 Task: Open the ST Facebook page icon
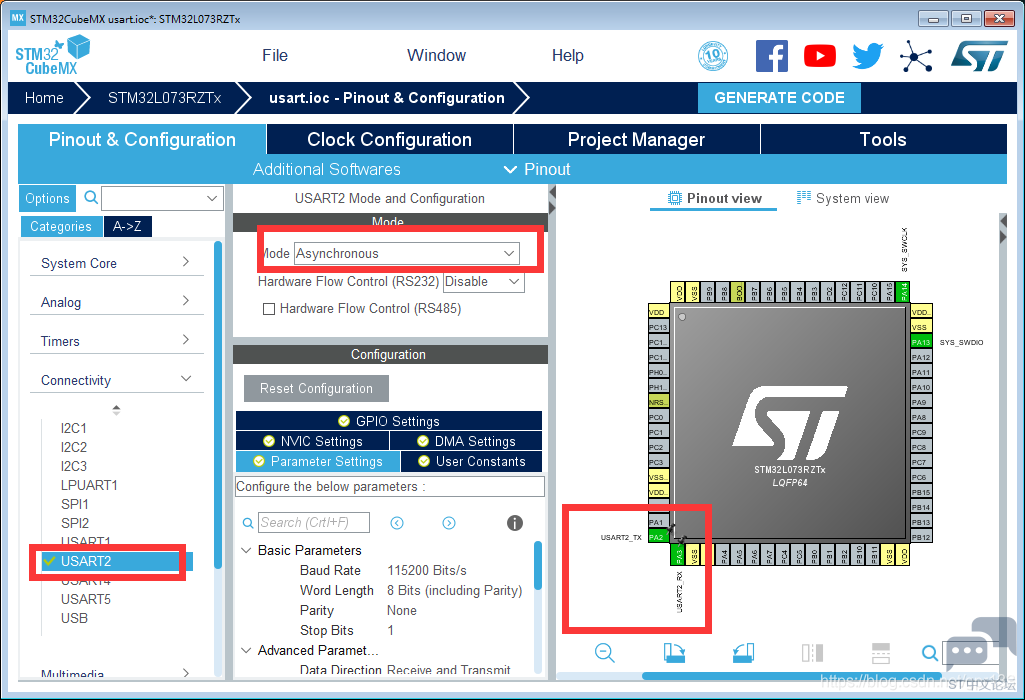771,56
